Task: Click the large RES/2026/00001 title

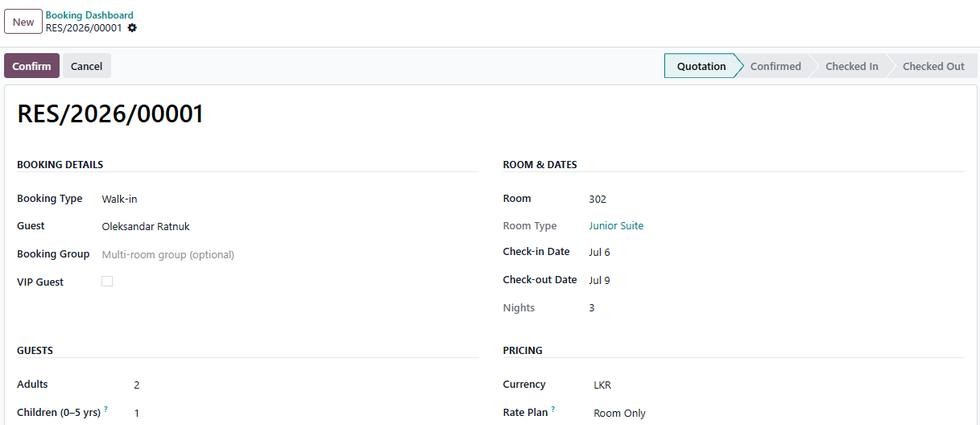Action: coord(111,114)
